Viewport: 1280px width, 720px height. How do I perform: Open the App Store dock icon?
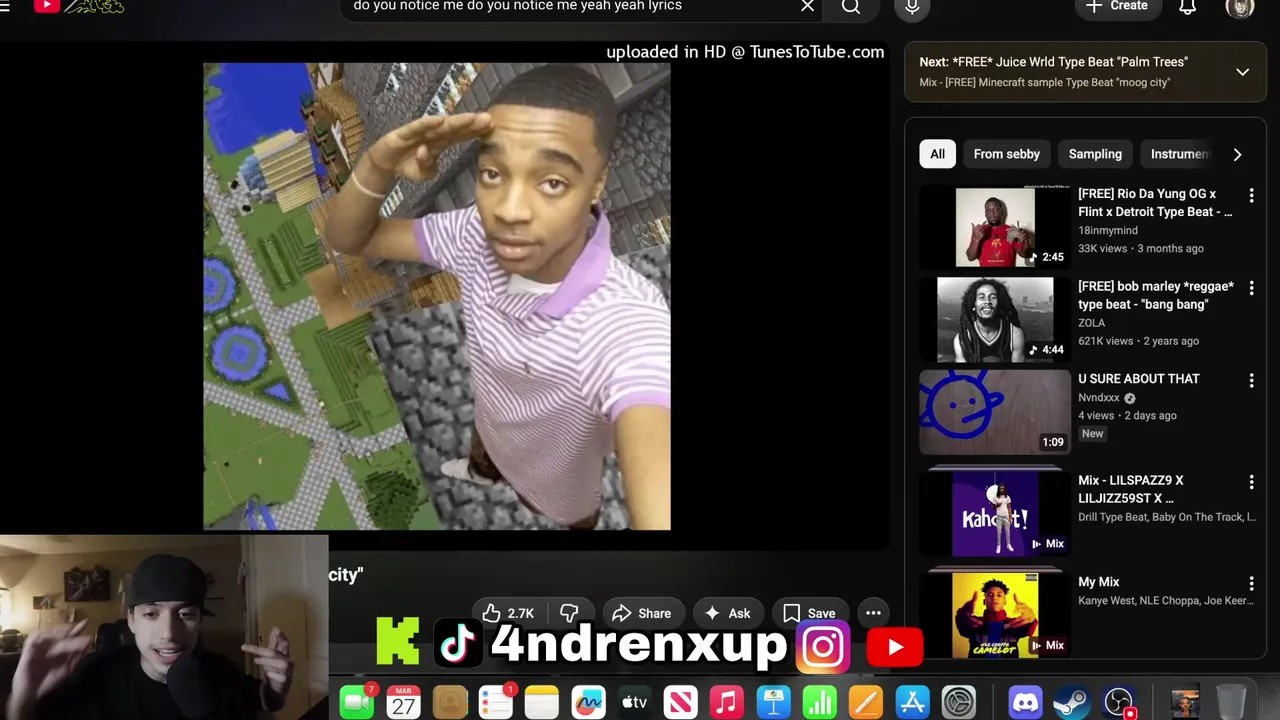(912, 702)
